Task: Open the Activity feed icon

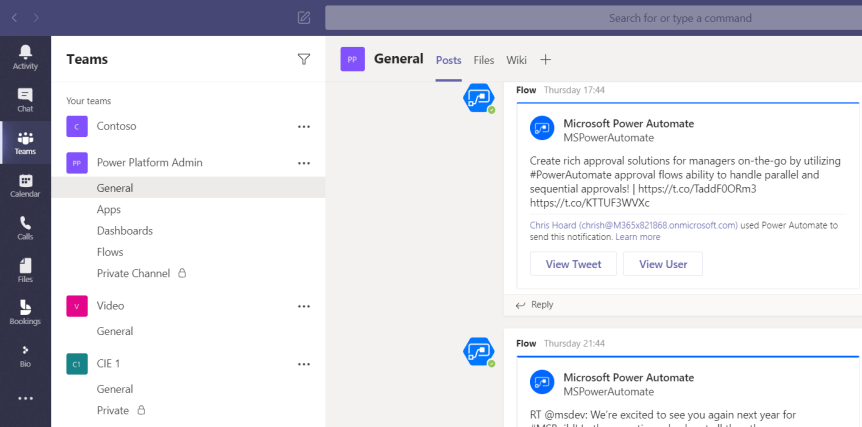Action: tap(25, 57)
